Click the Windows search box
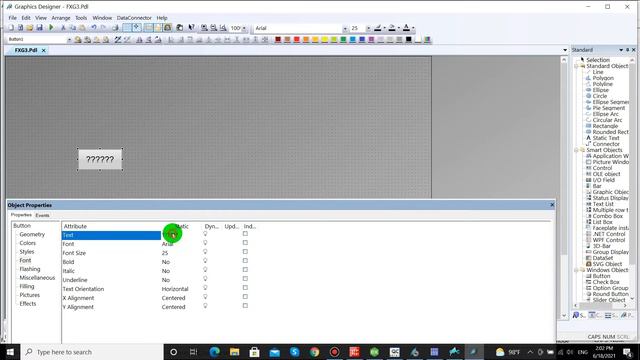The height and width of the screenshot is (360, 640). (x=92, y=352)
